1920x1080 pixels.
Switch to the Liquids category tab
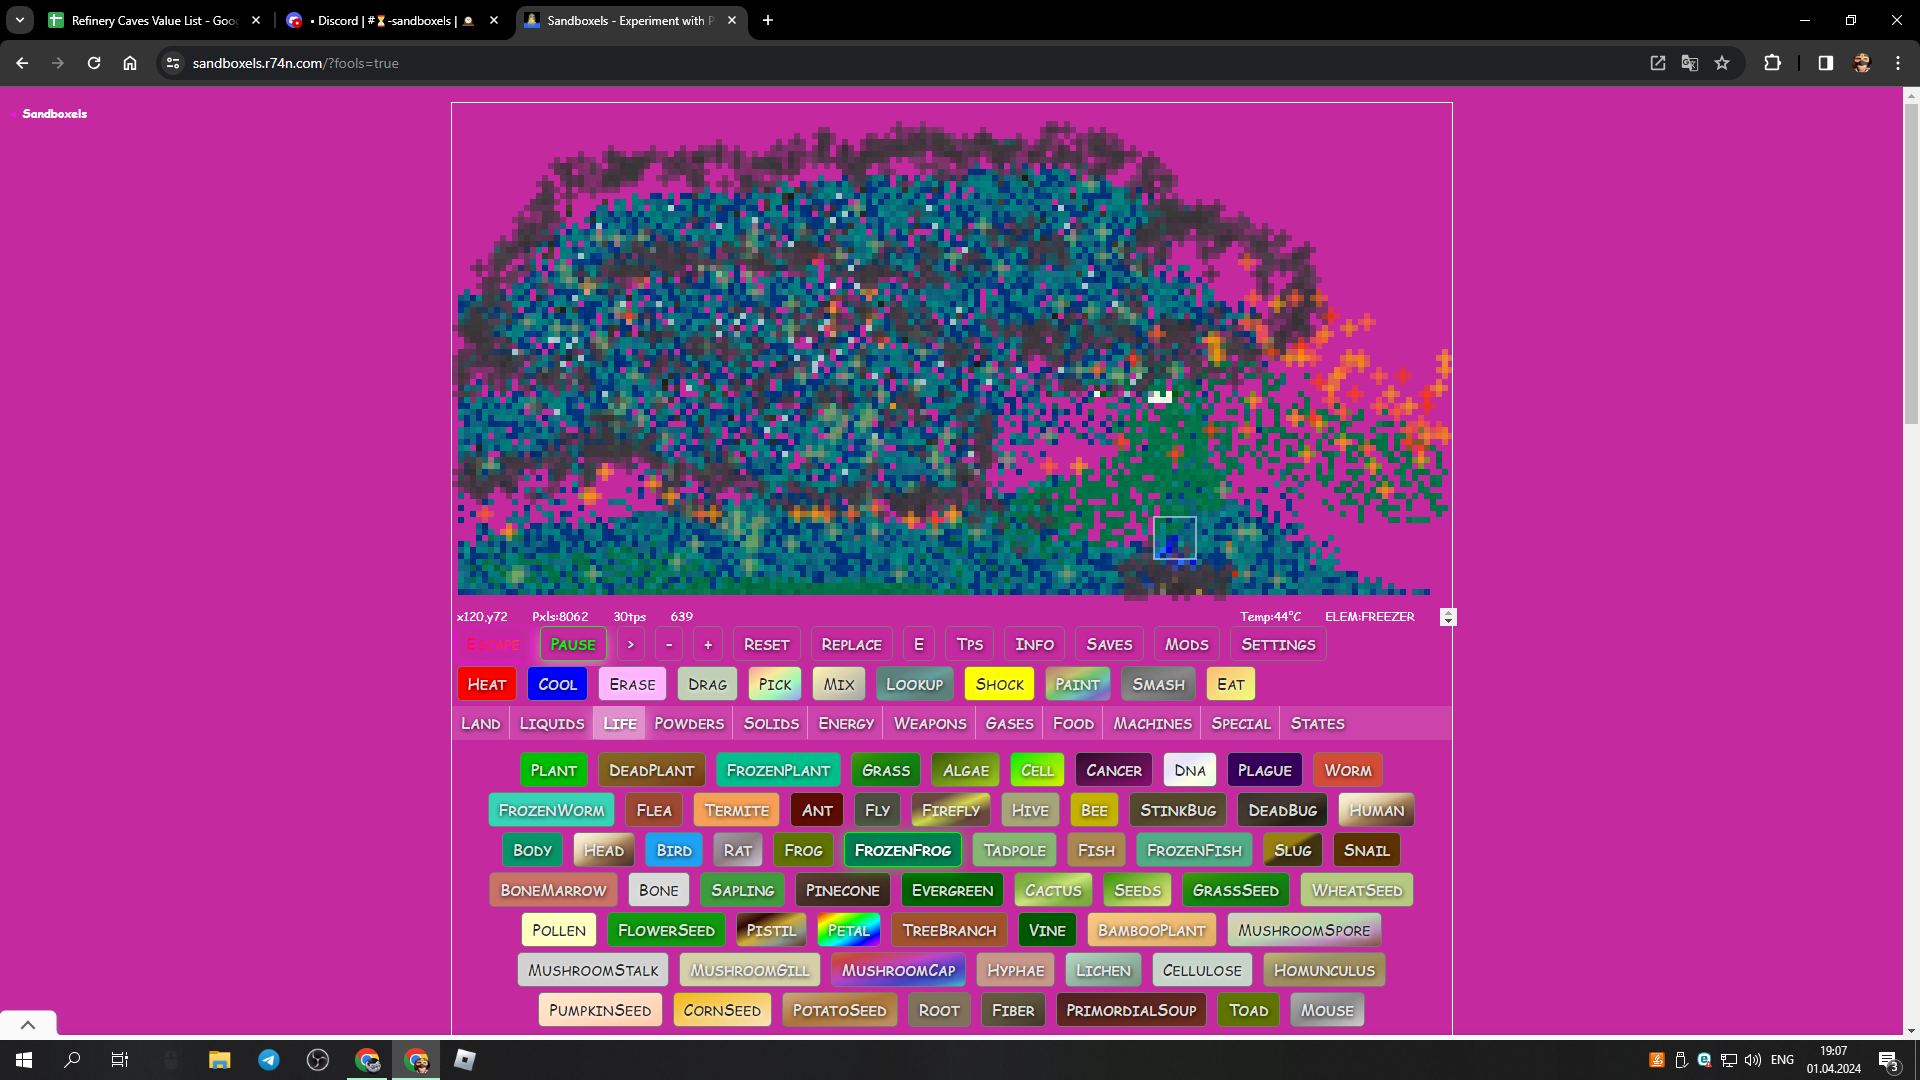point(551,724)
